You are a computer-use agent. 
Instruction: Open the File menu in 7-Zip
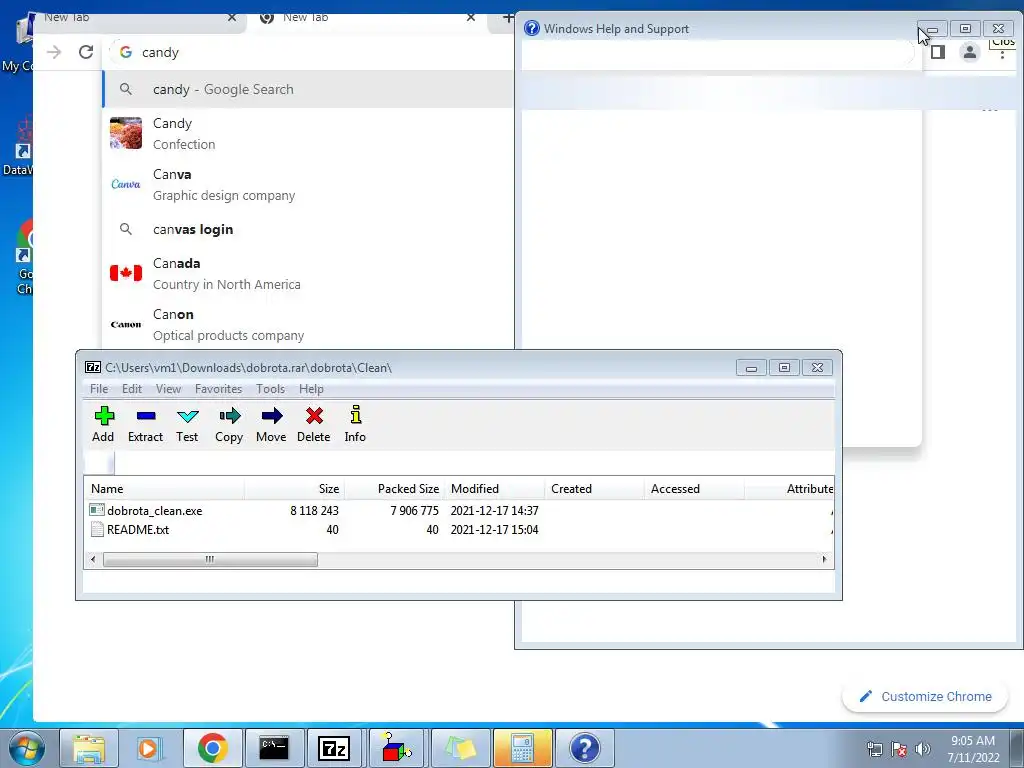(99, 389)
